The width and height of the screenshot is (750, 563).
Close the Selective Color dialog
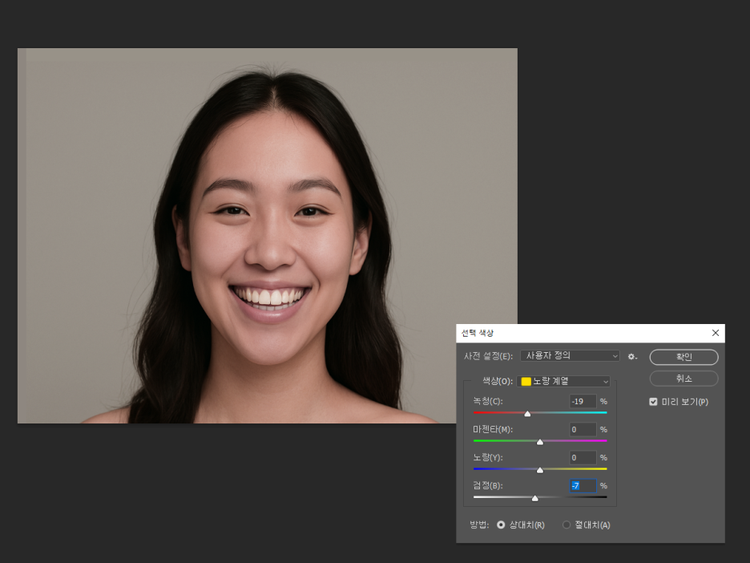(x=715, y=333)
